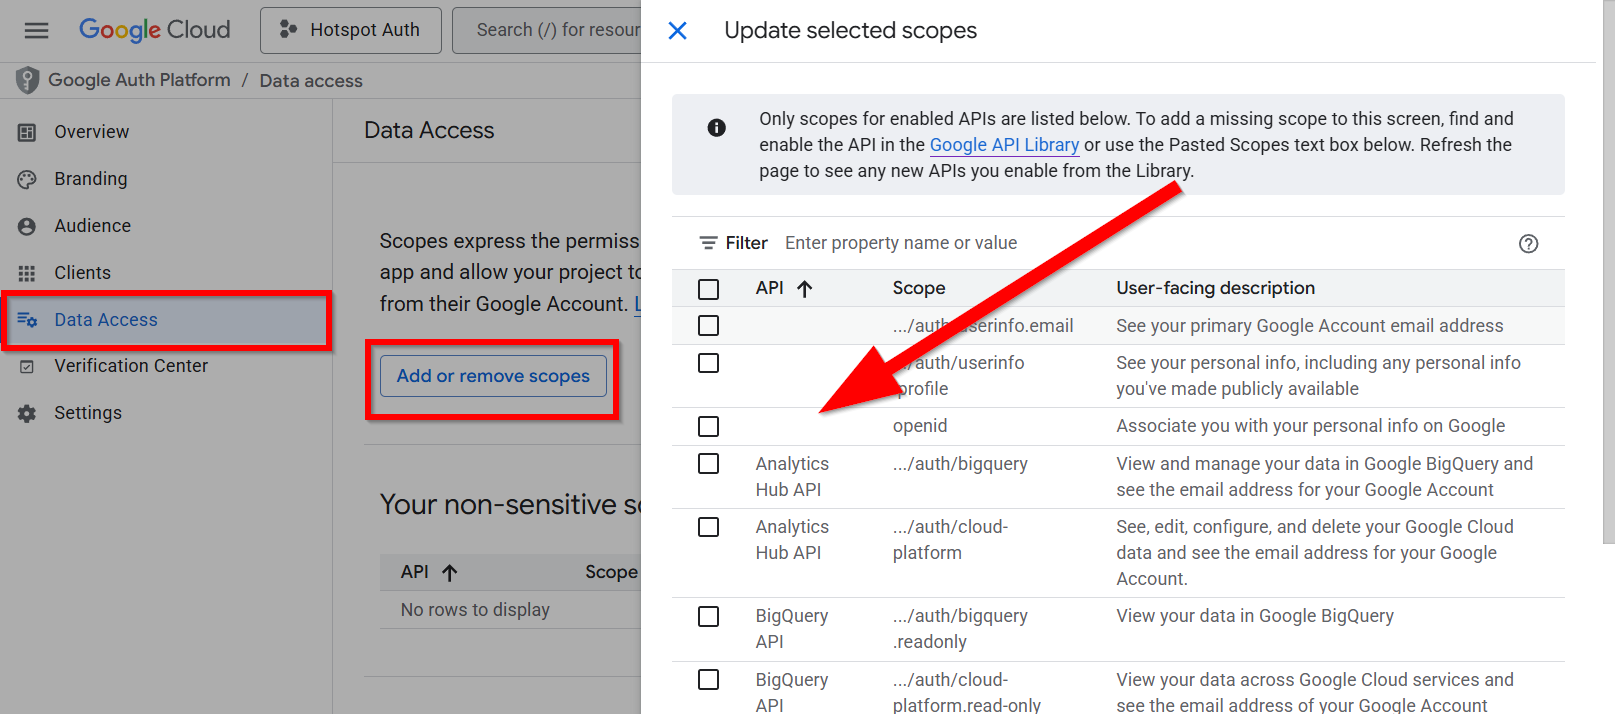This screenshot has width=1615, height=714.
Task: Click the Filter list icon
Action: click(708, 243)
